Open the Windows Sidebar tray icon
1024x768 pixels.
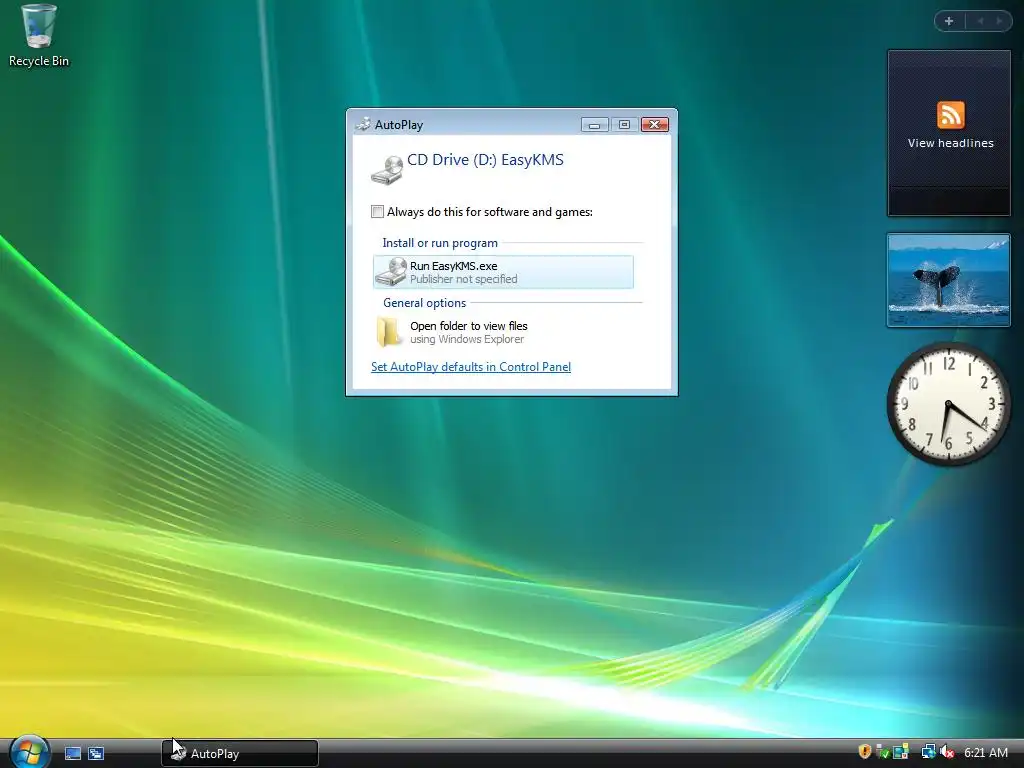pos(901,752)
